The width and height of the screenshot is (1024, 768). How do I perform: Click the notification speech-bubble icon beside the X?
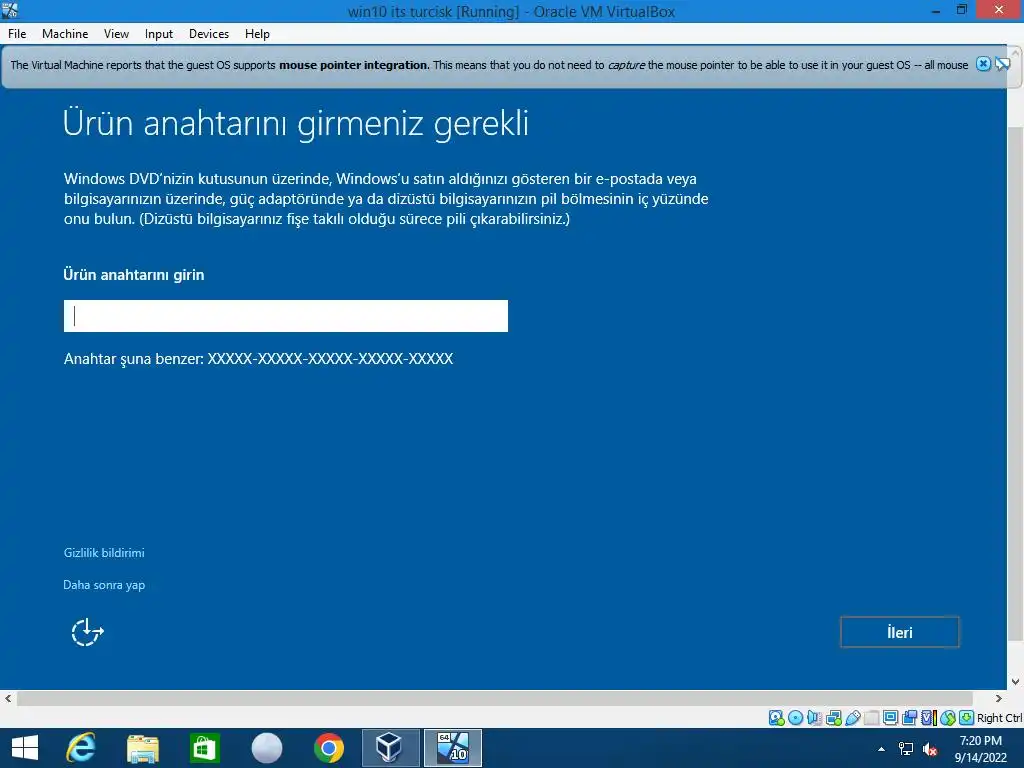(x=1002, y=64)
